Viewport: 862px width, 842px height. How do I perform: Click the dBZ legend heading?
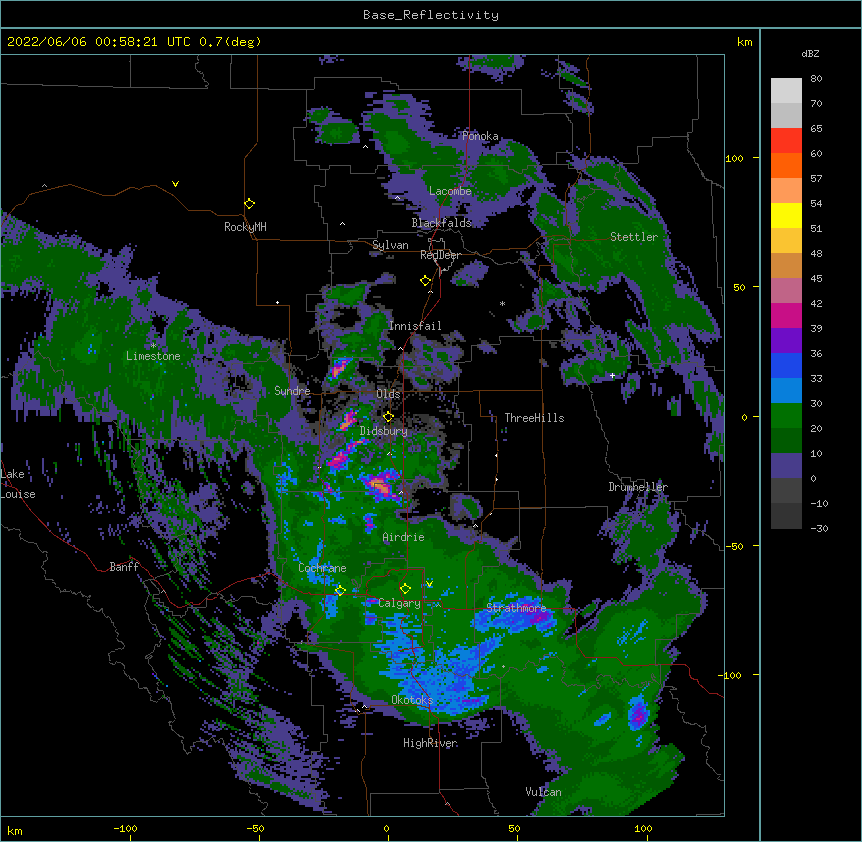tap(810, 54)
